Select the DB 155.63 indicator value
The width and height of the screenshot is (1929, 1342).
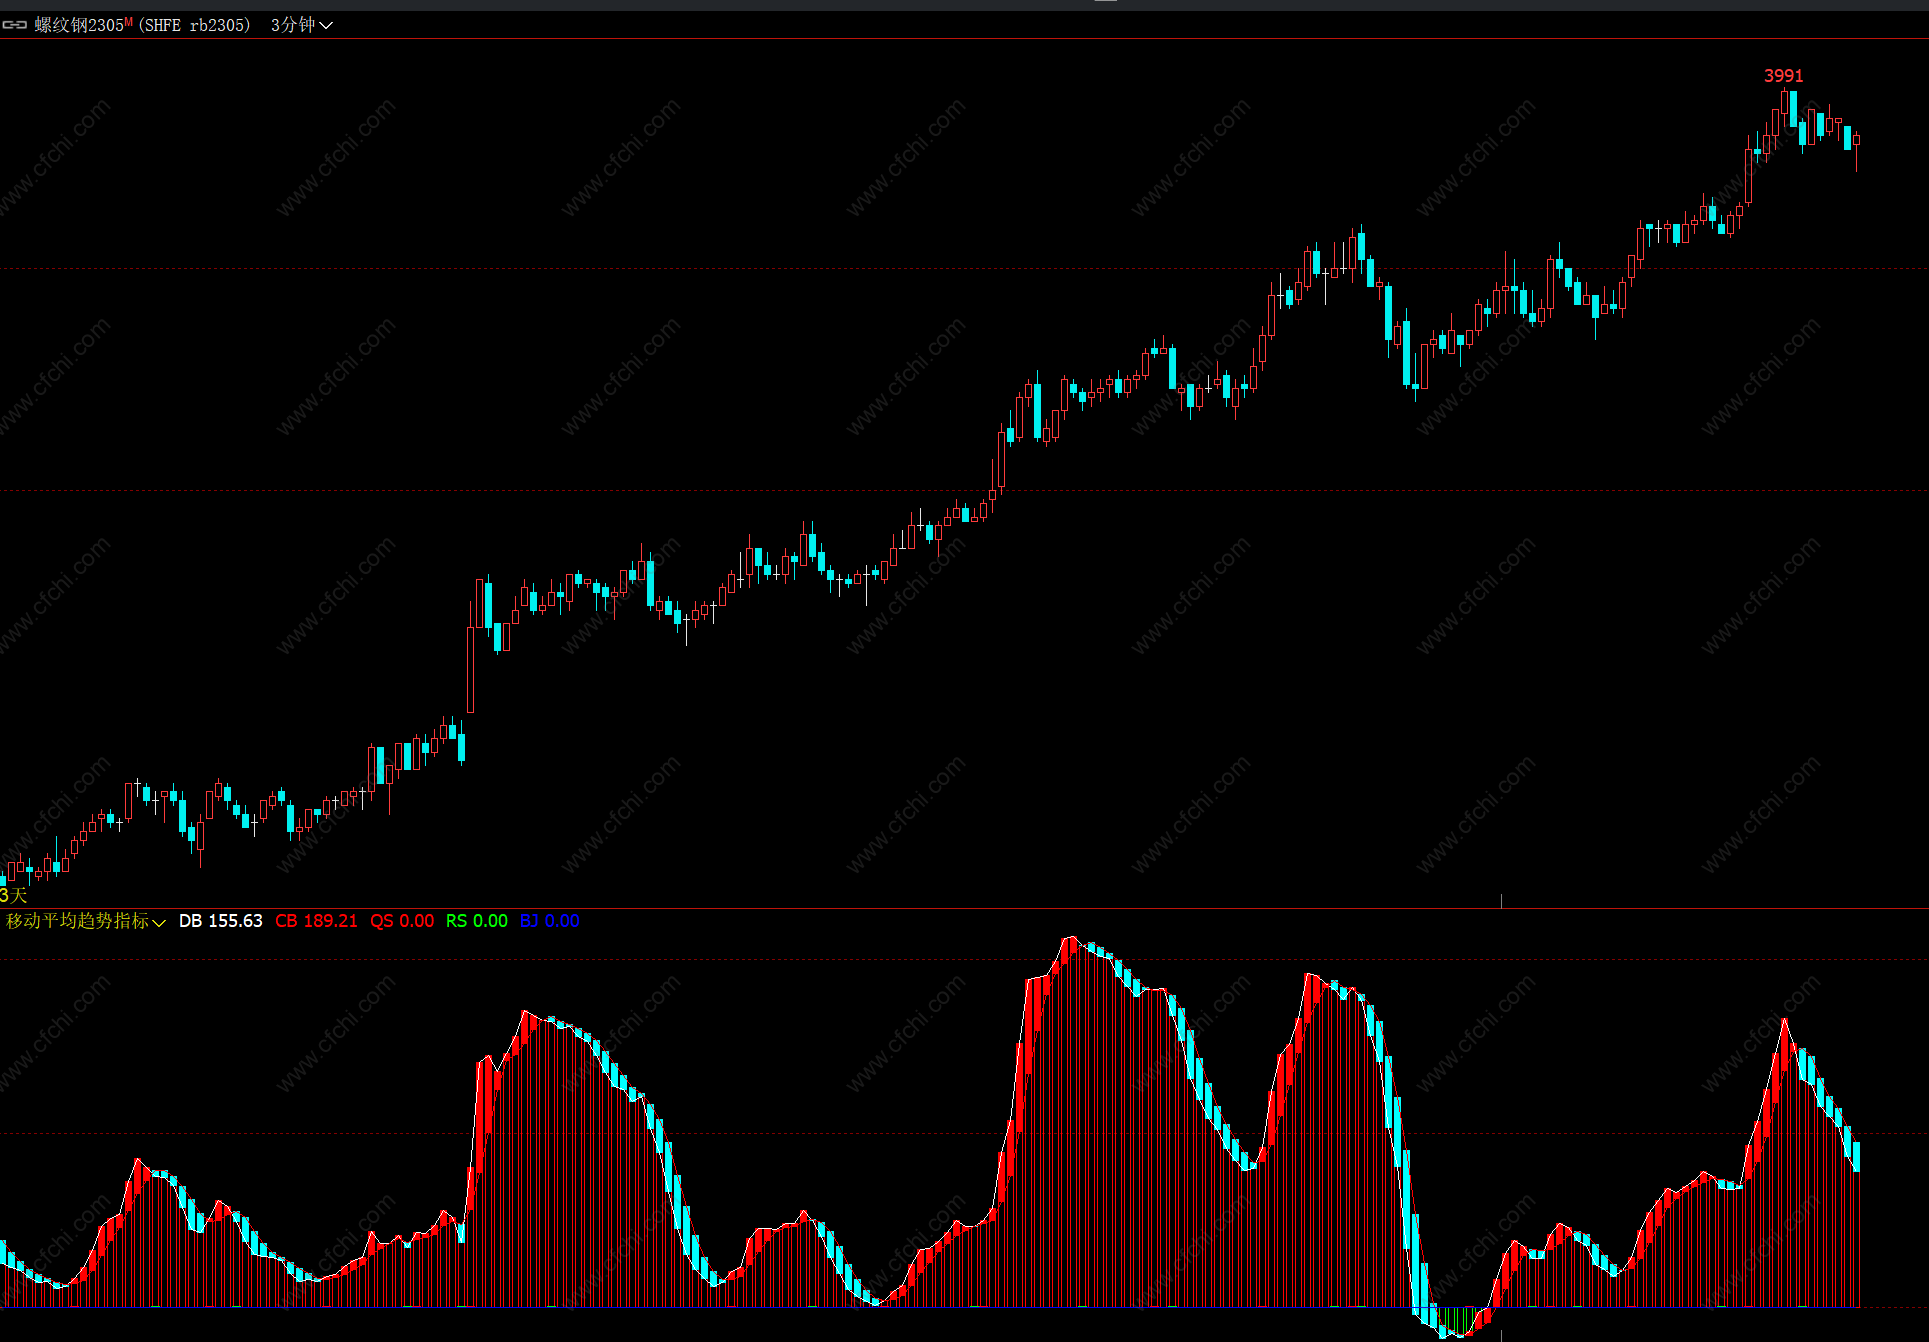tap(220, 921)
